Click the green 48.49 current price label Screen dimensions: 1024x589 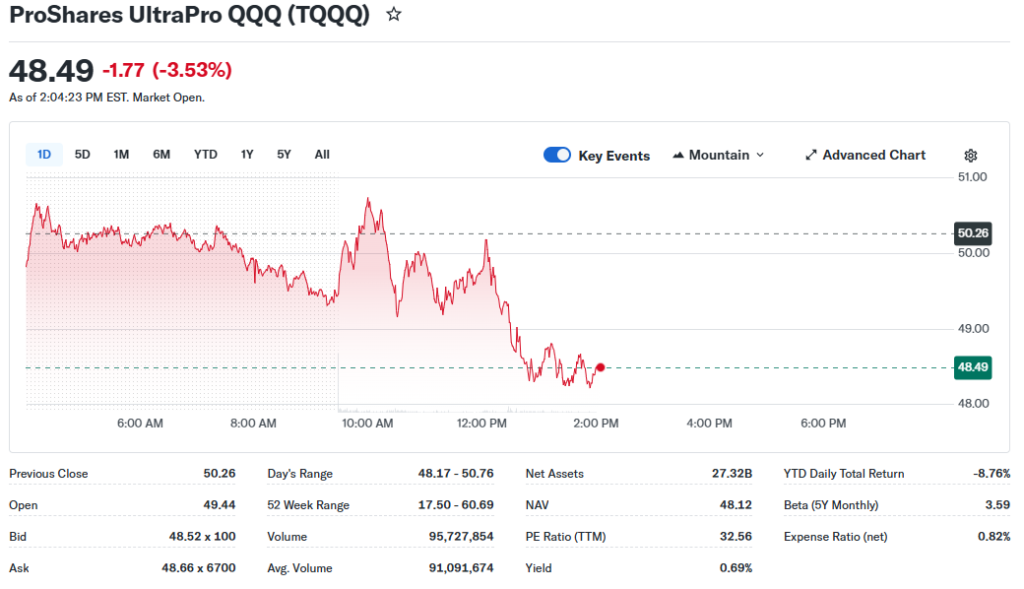972,367
